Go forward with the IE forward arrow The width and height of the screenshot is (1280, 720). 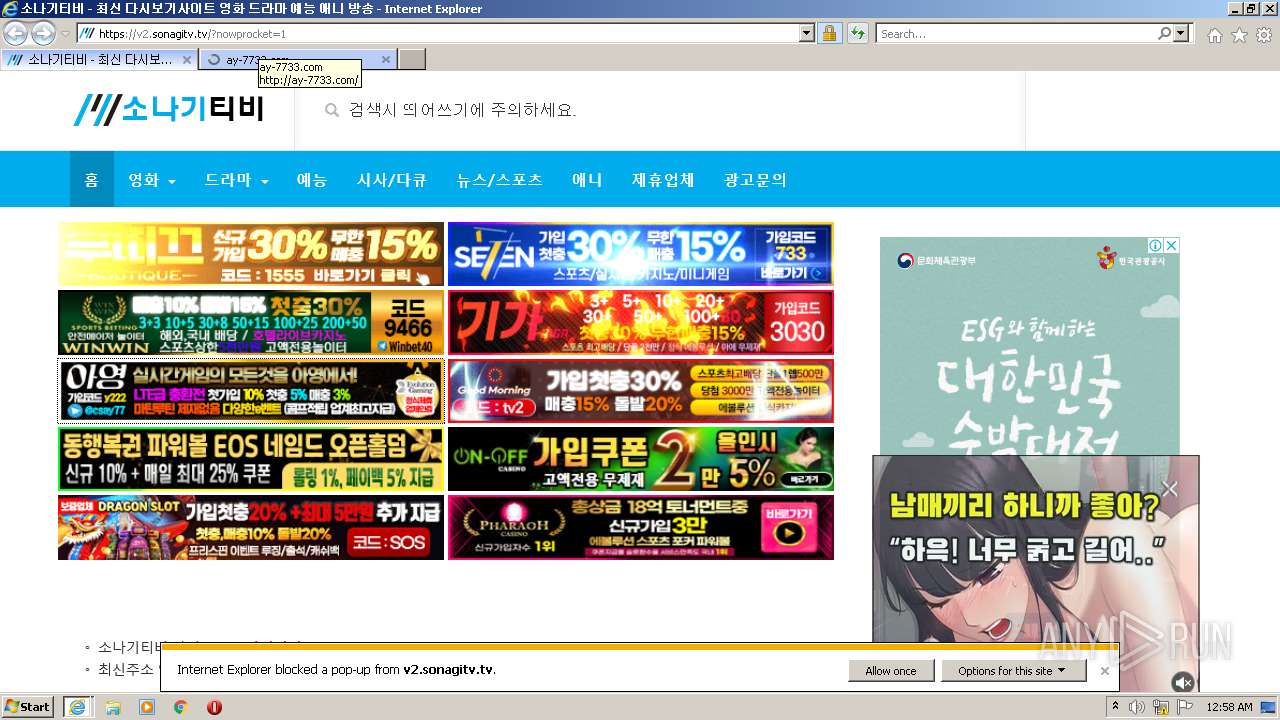[x=43, y=33]
